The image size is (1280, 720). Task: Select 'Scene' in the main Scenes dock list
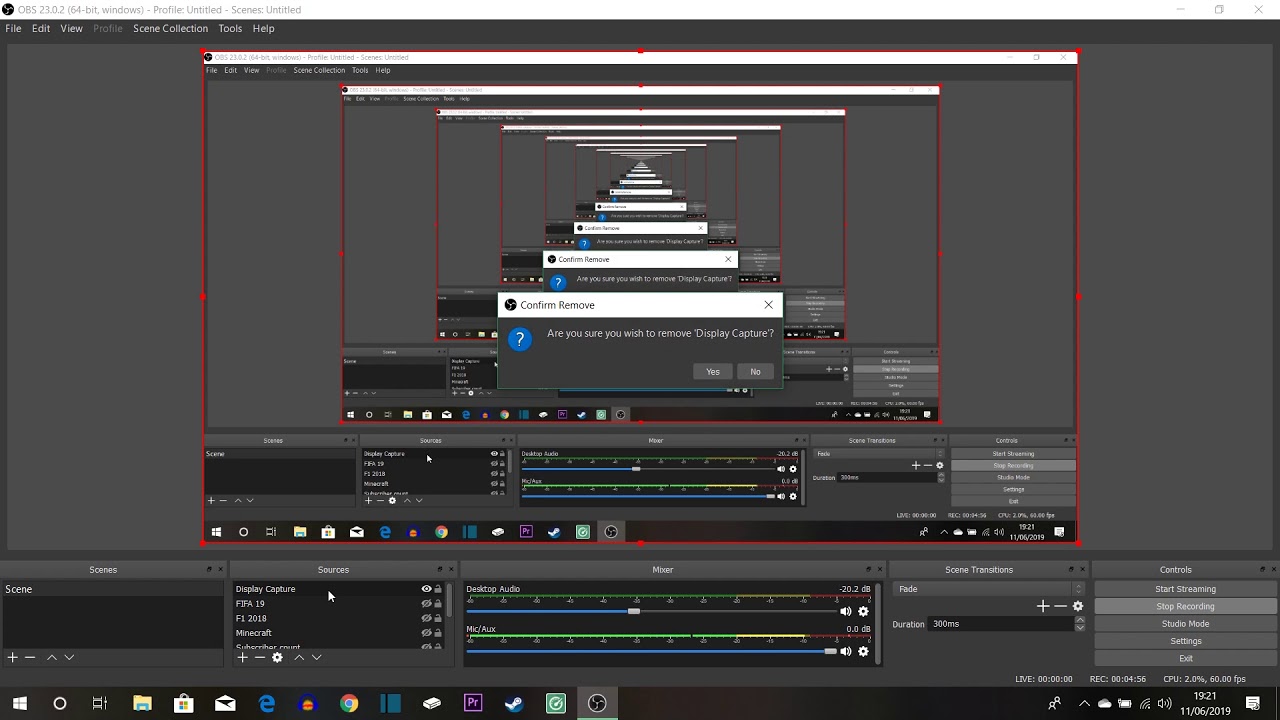(112, 589)
